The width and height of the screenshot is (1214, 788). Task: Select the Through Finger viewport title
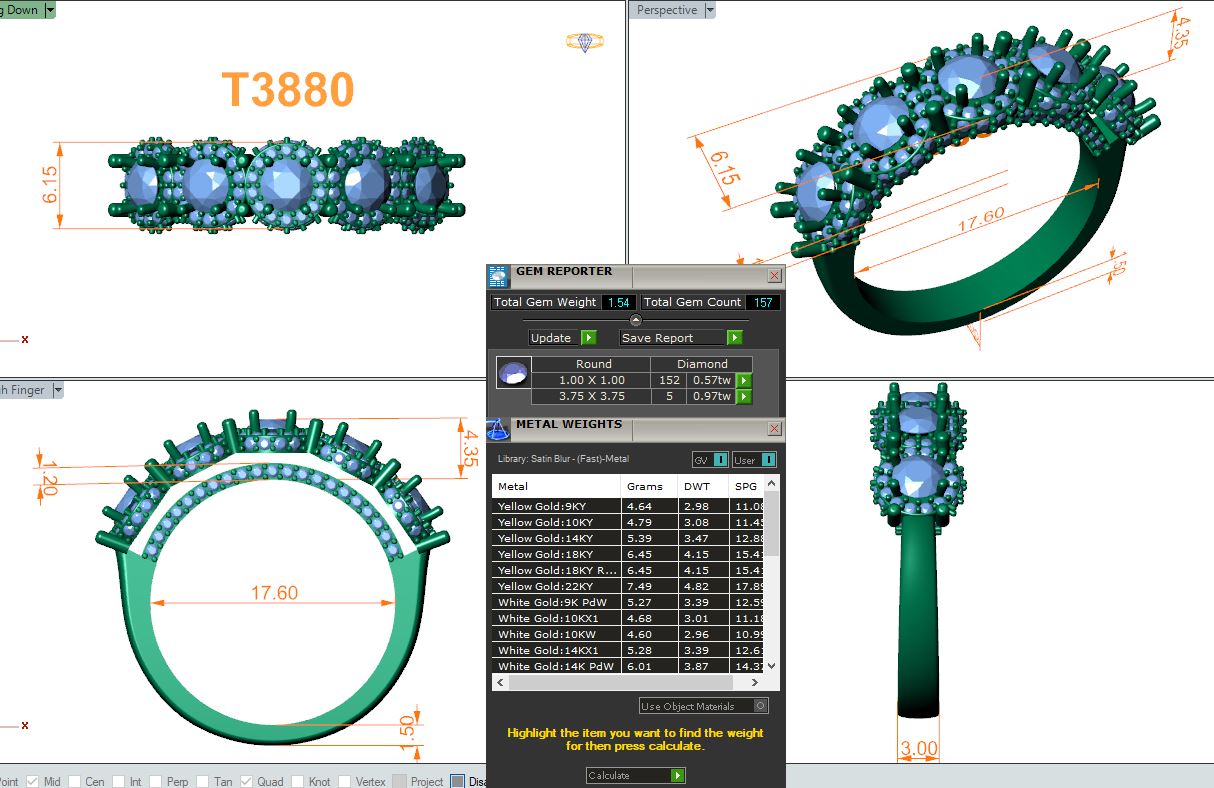pyautogui.click(x=24, y=390)
